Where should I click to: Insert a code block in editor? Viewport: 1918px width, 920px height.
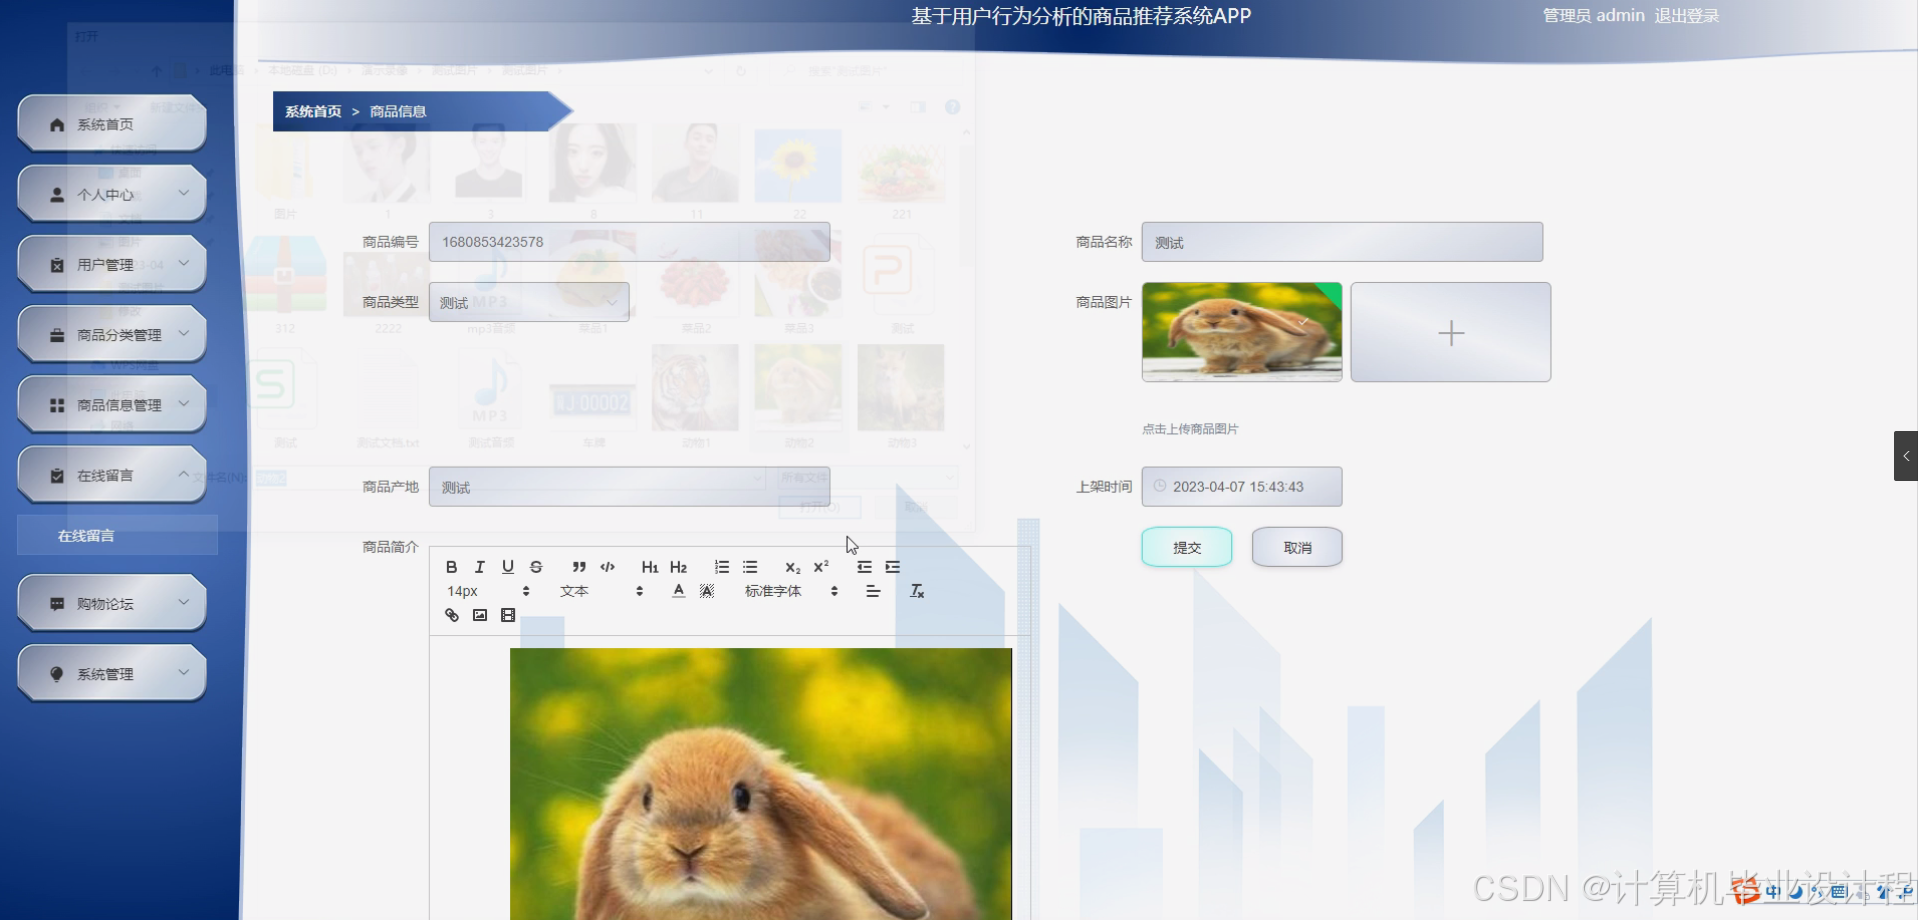(x=607, y=567)
